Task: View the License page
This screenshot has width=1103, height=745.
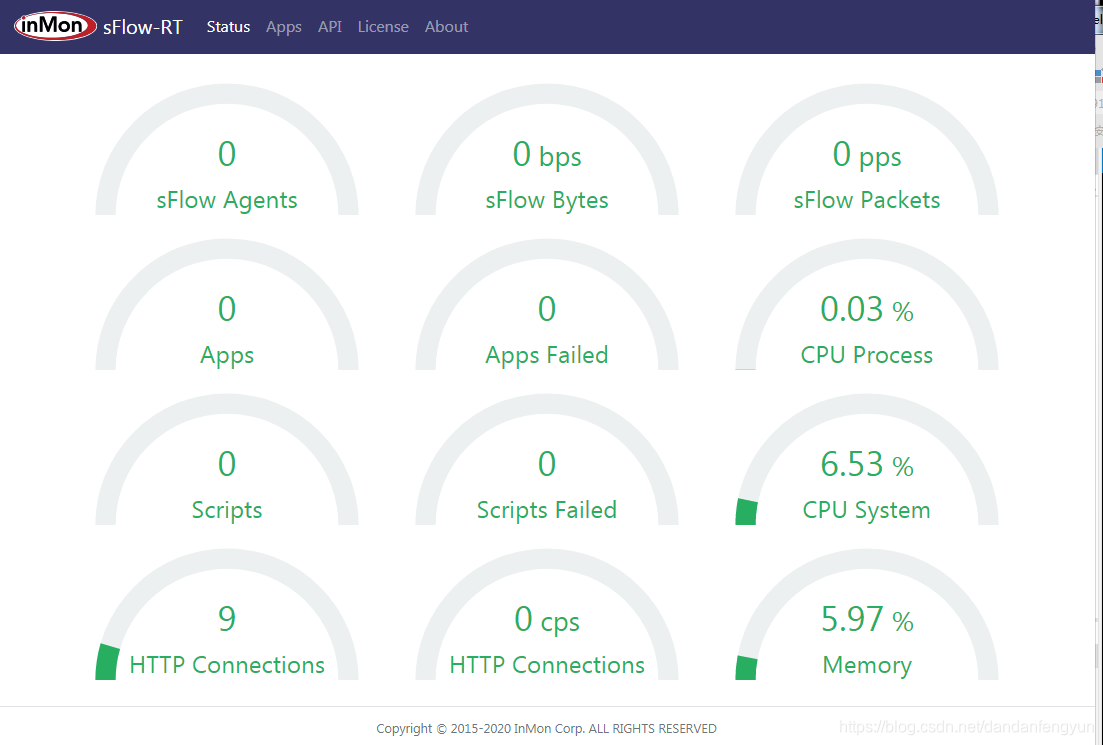Action: [383, 27]
